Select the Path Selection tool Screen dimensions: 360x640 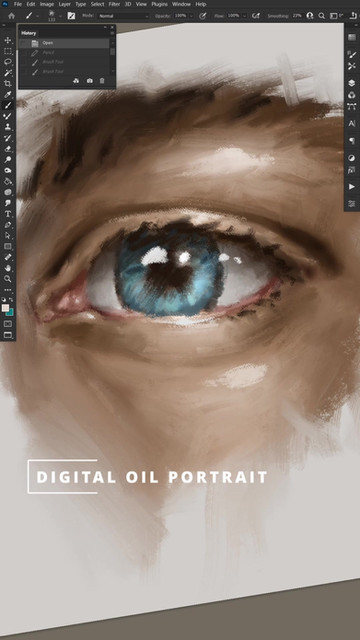pyautogui.click(x=7, y=236)
